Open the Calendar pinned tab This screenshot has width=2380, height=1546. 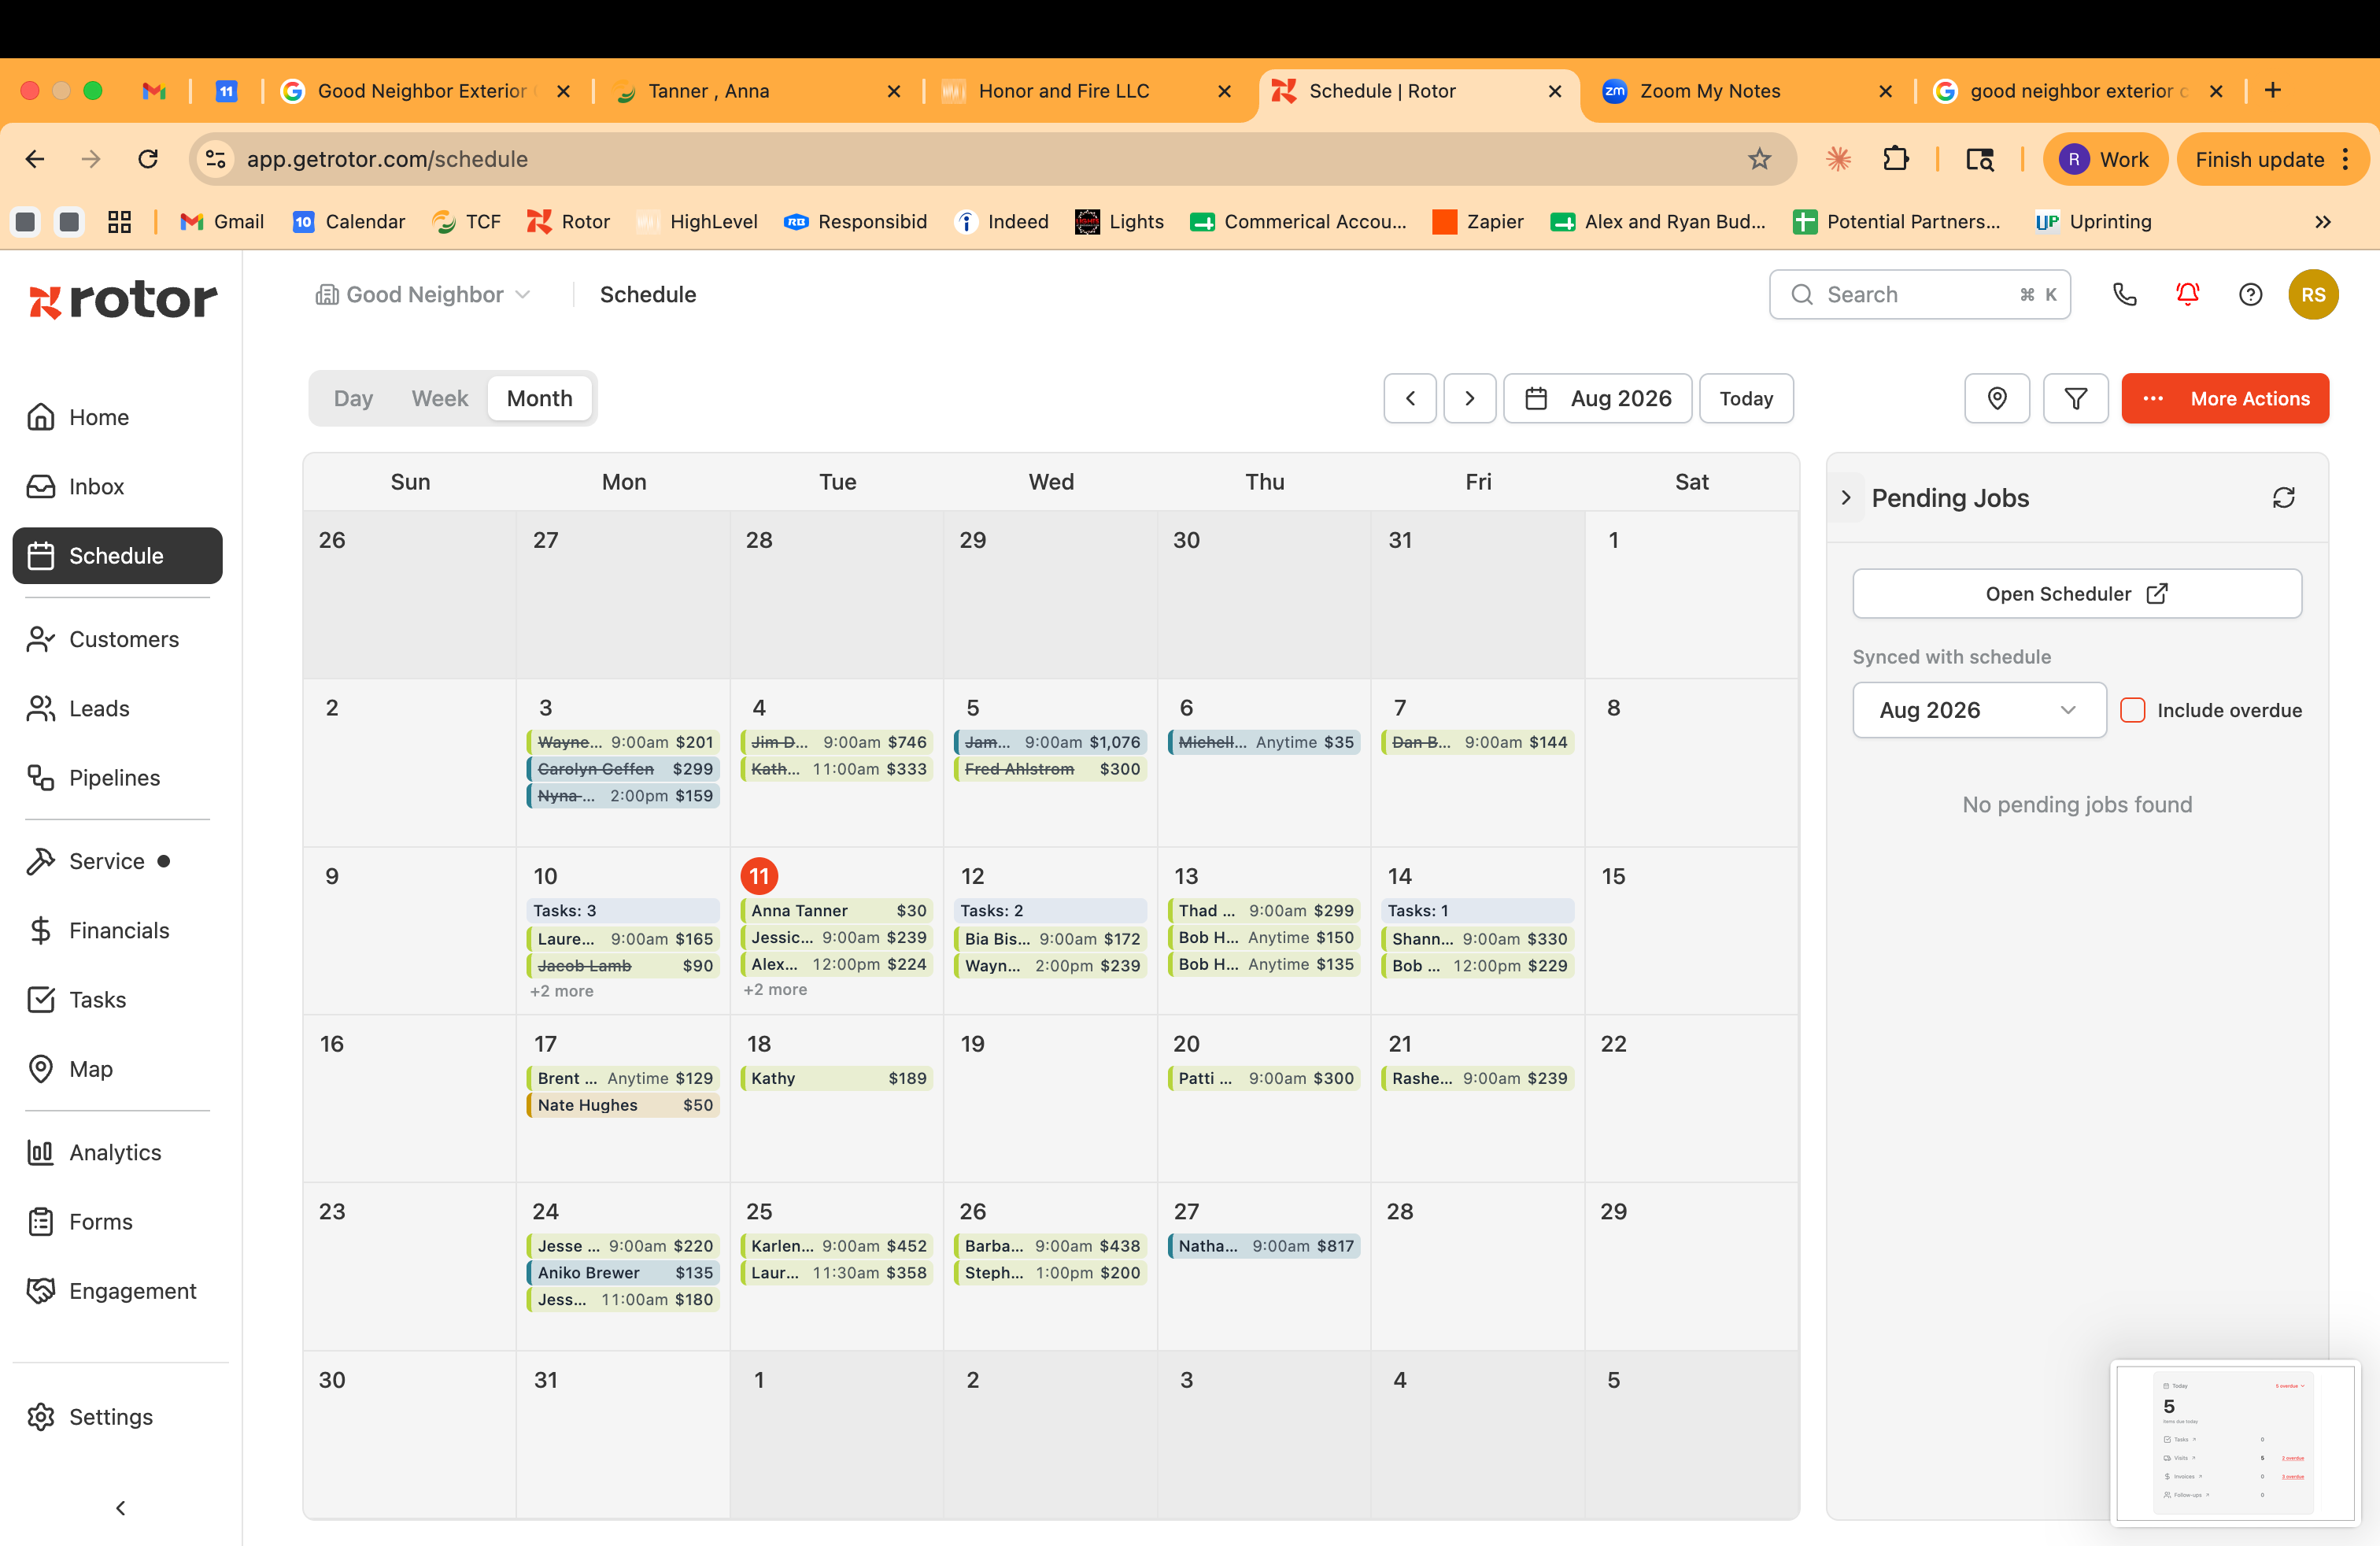click(226, 91)
